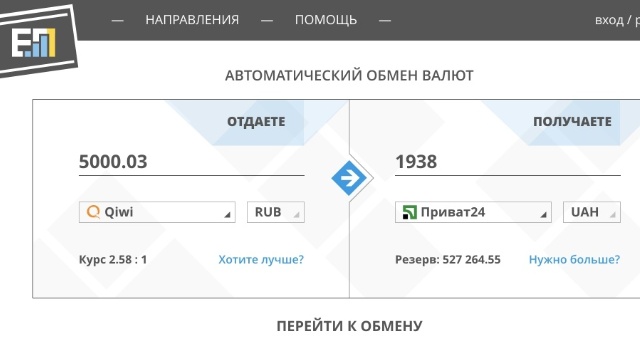Click the Нужно больше? link
This screenshot has width=640, height=360.
tap(574, 260)
